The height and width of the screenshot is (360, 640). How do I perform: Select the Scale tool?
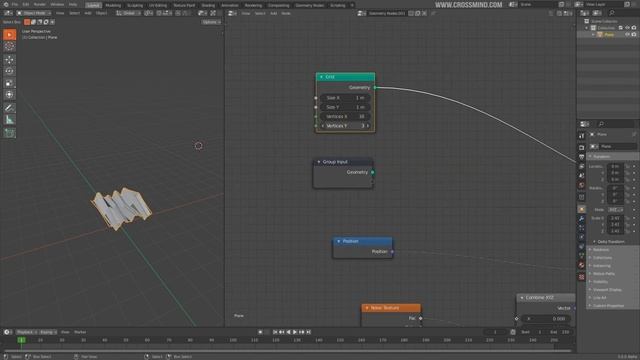[9, 83]
